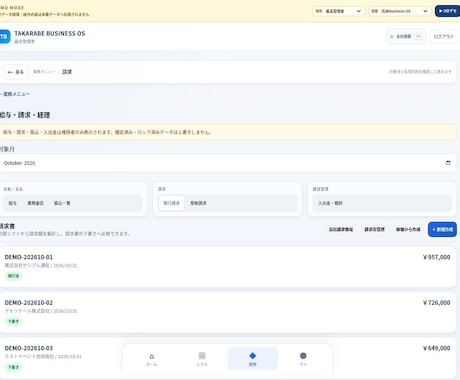460x380 pixels.
Task: Click the TB logo icon
Action: coord(4,36)
